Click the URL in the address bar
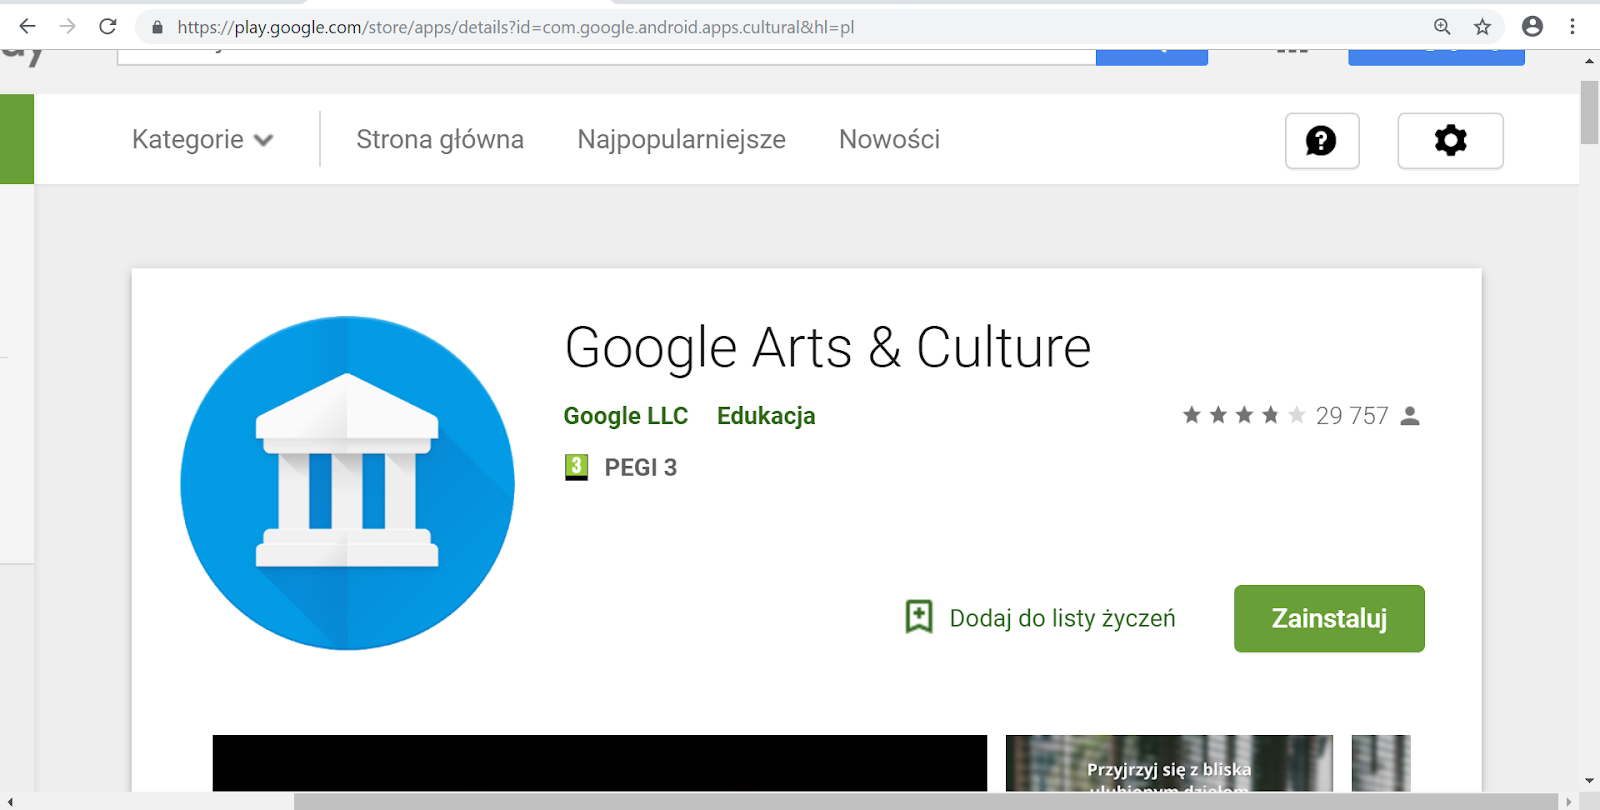 point(516,27)
